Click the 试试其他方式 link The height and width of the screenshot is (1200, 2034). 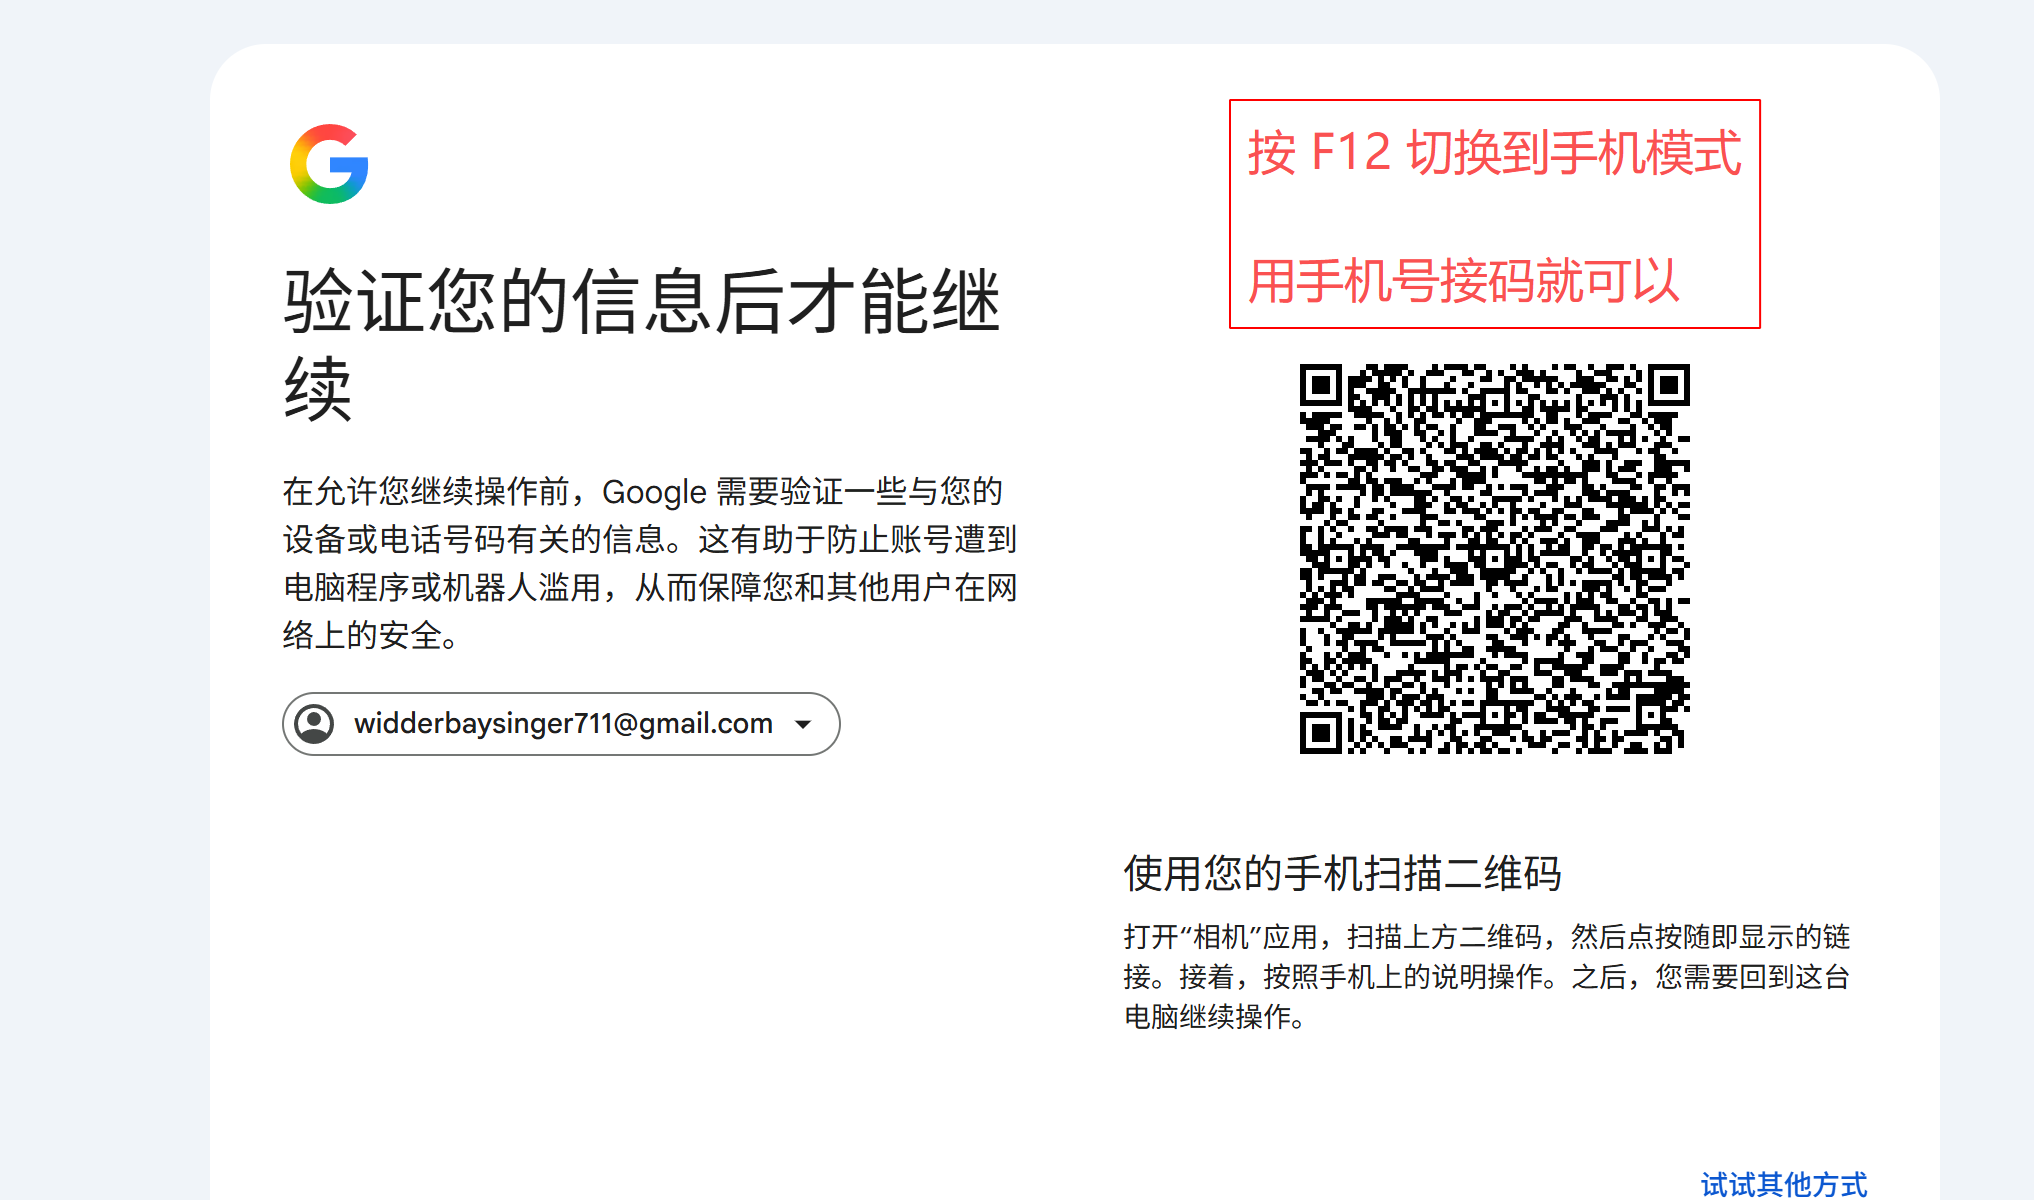(x=1783, y=1184)
